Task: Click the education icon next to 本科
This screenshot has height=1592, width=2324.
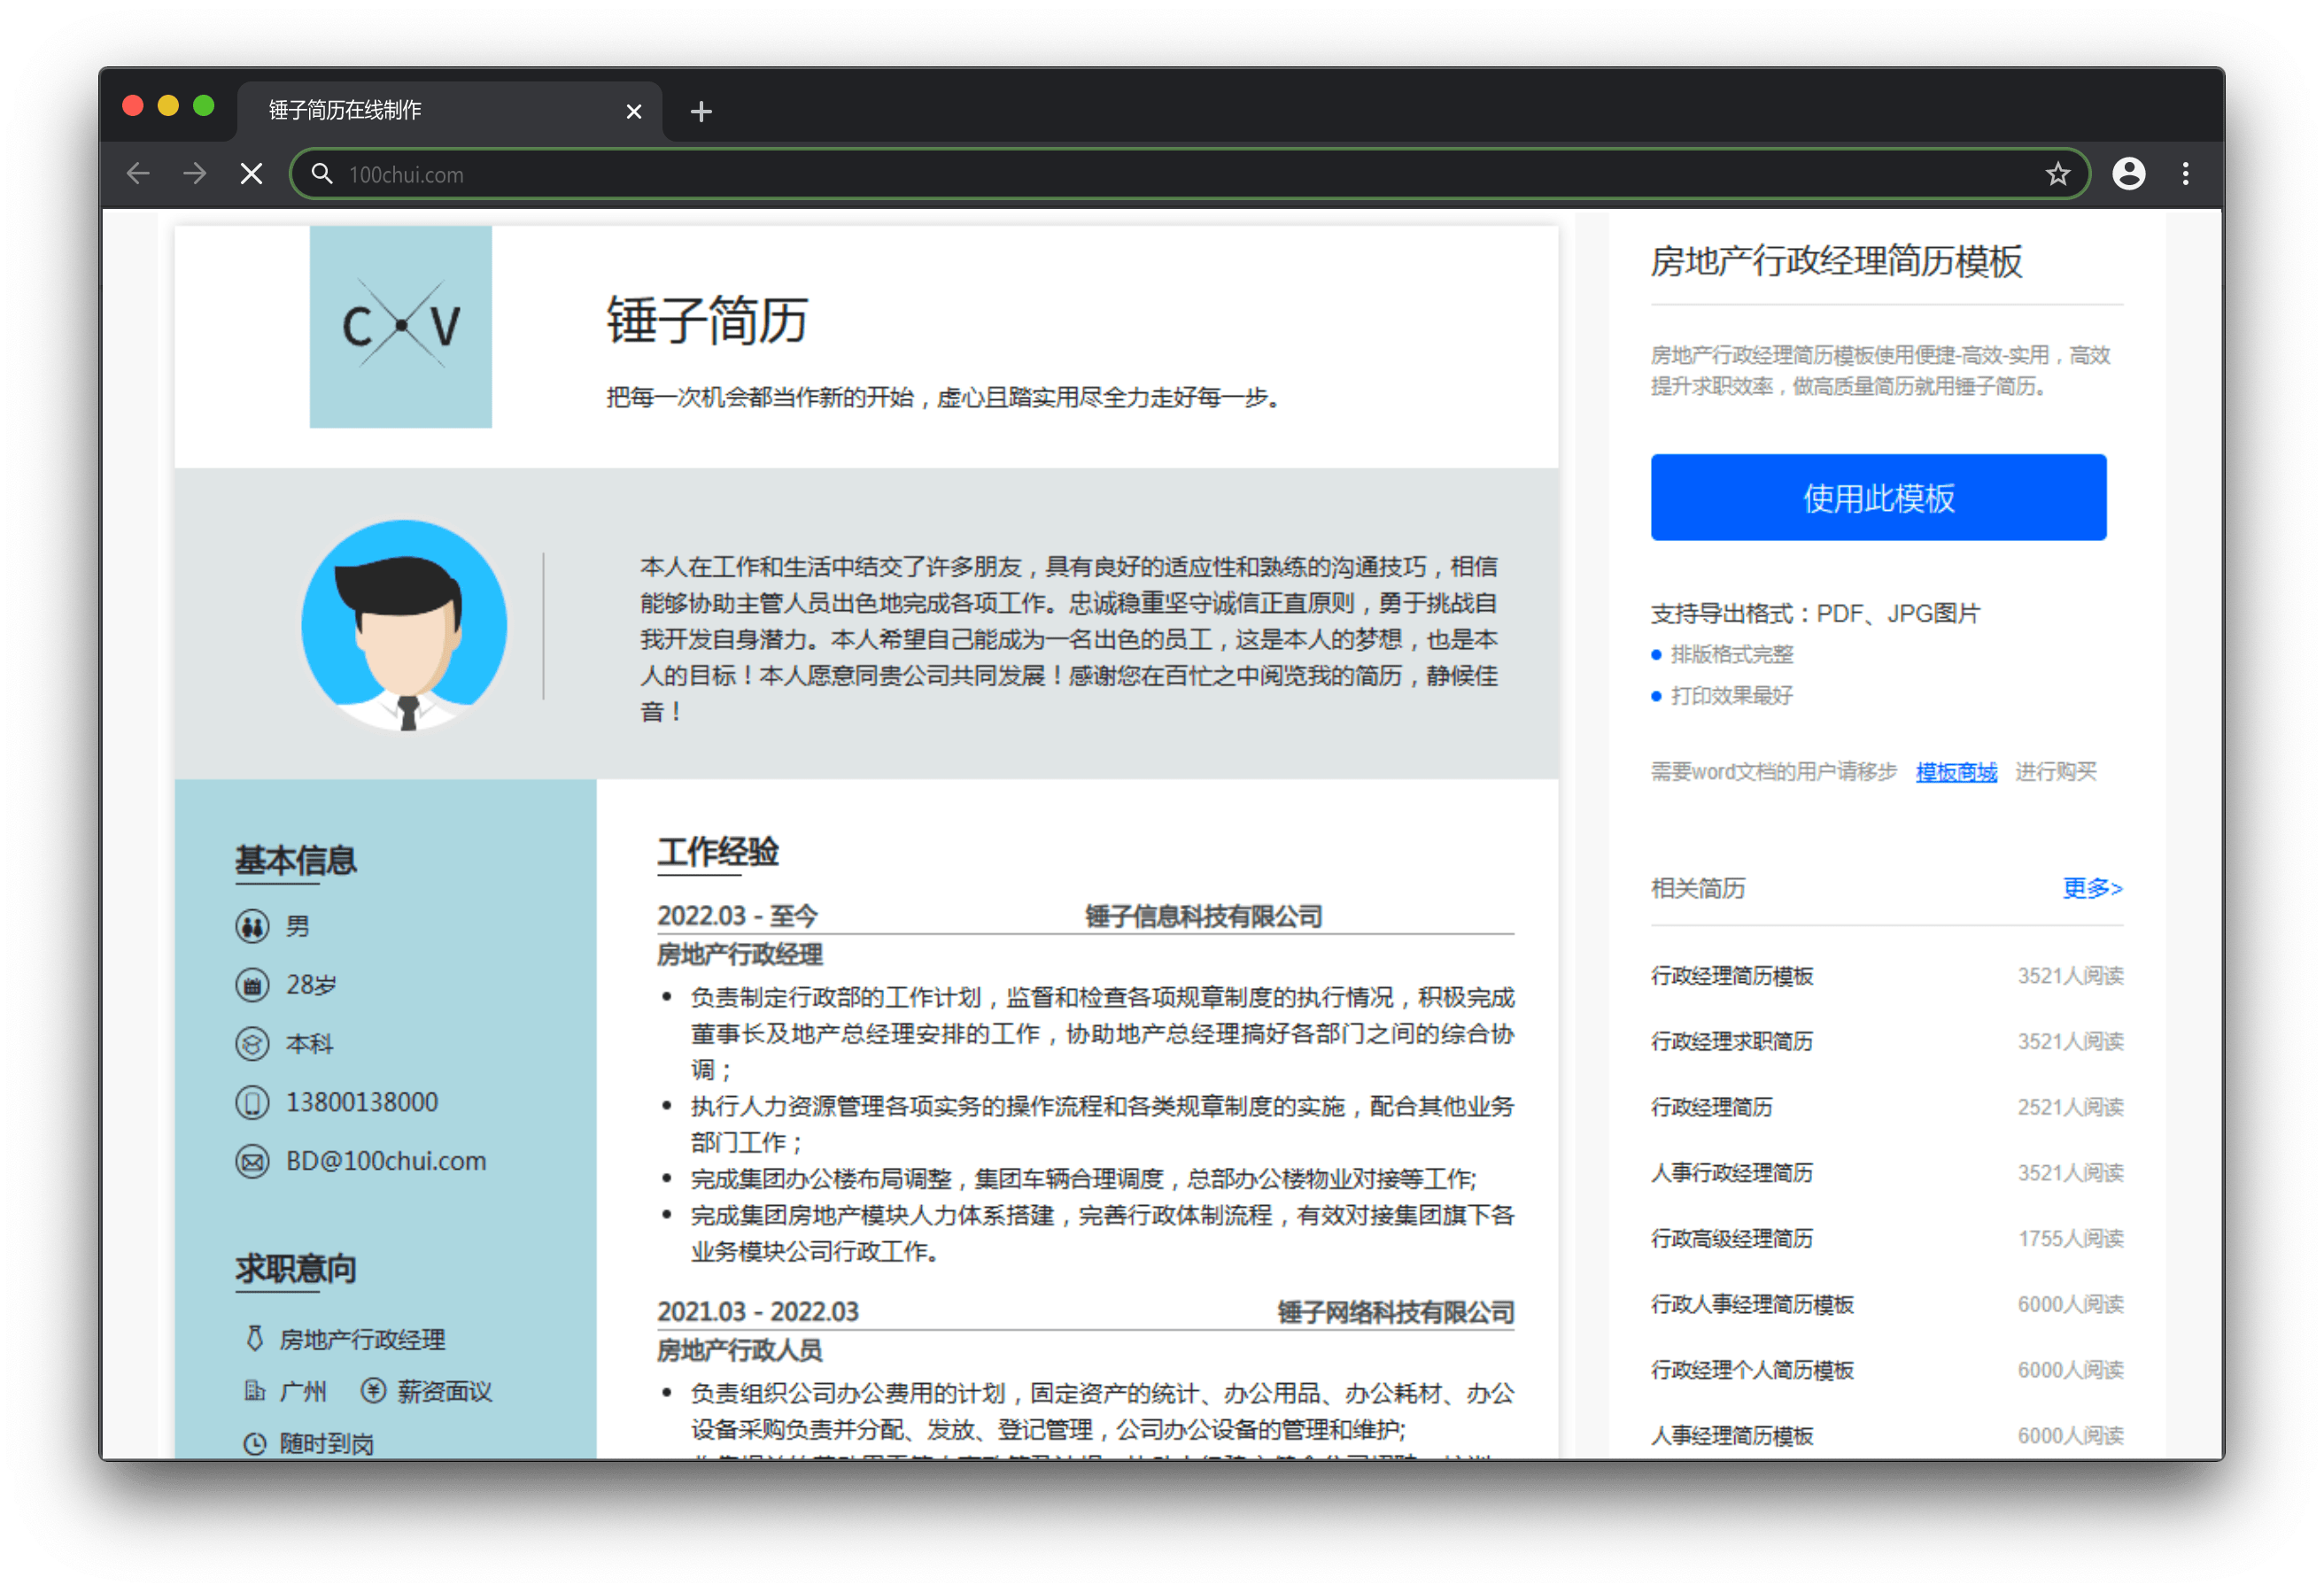Action: pyautogui.click(x=252, y=1044)
